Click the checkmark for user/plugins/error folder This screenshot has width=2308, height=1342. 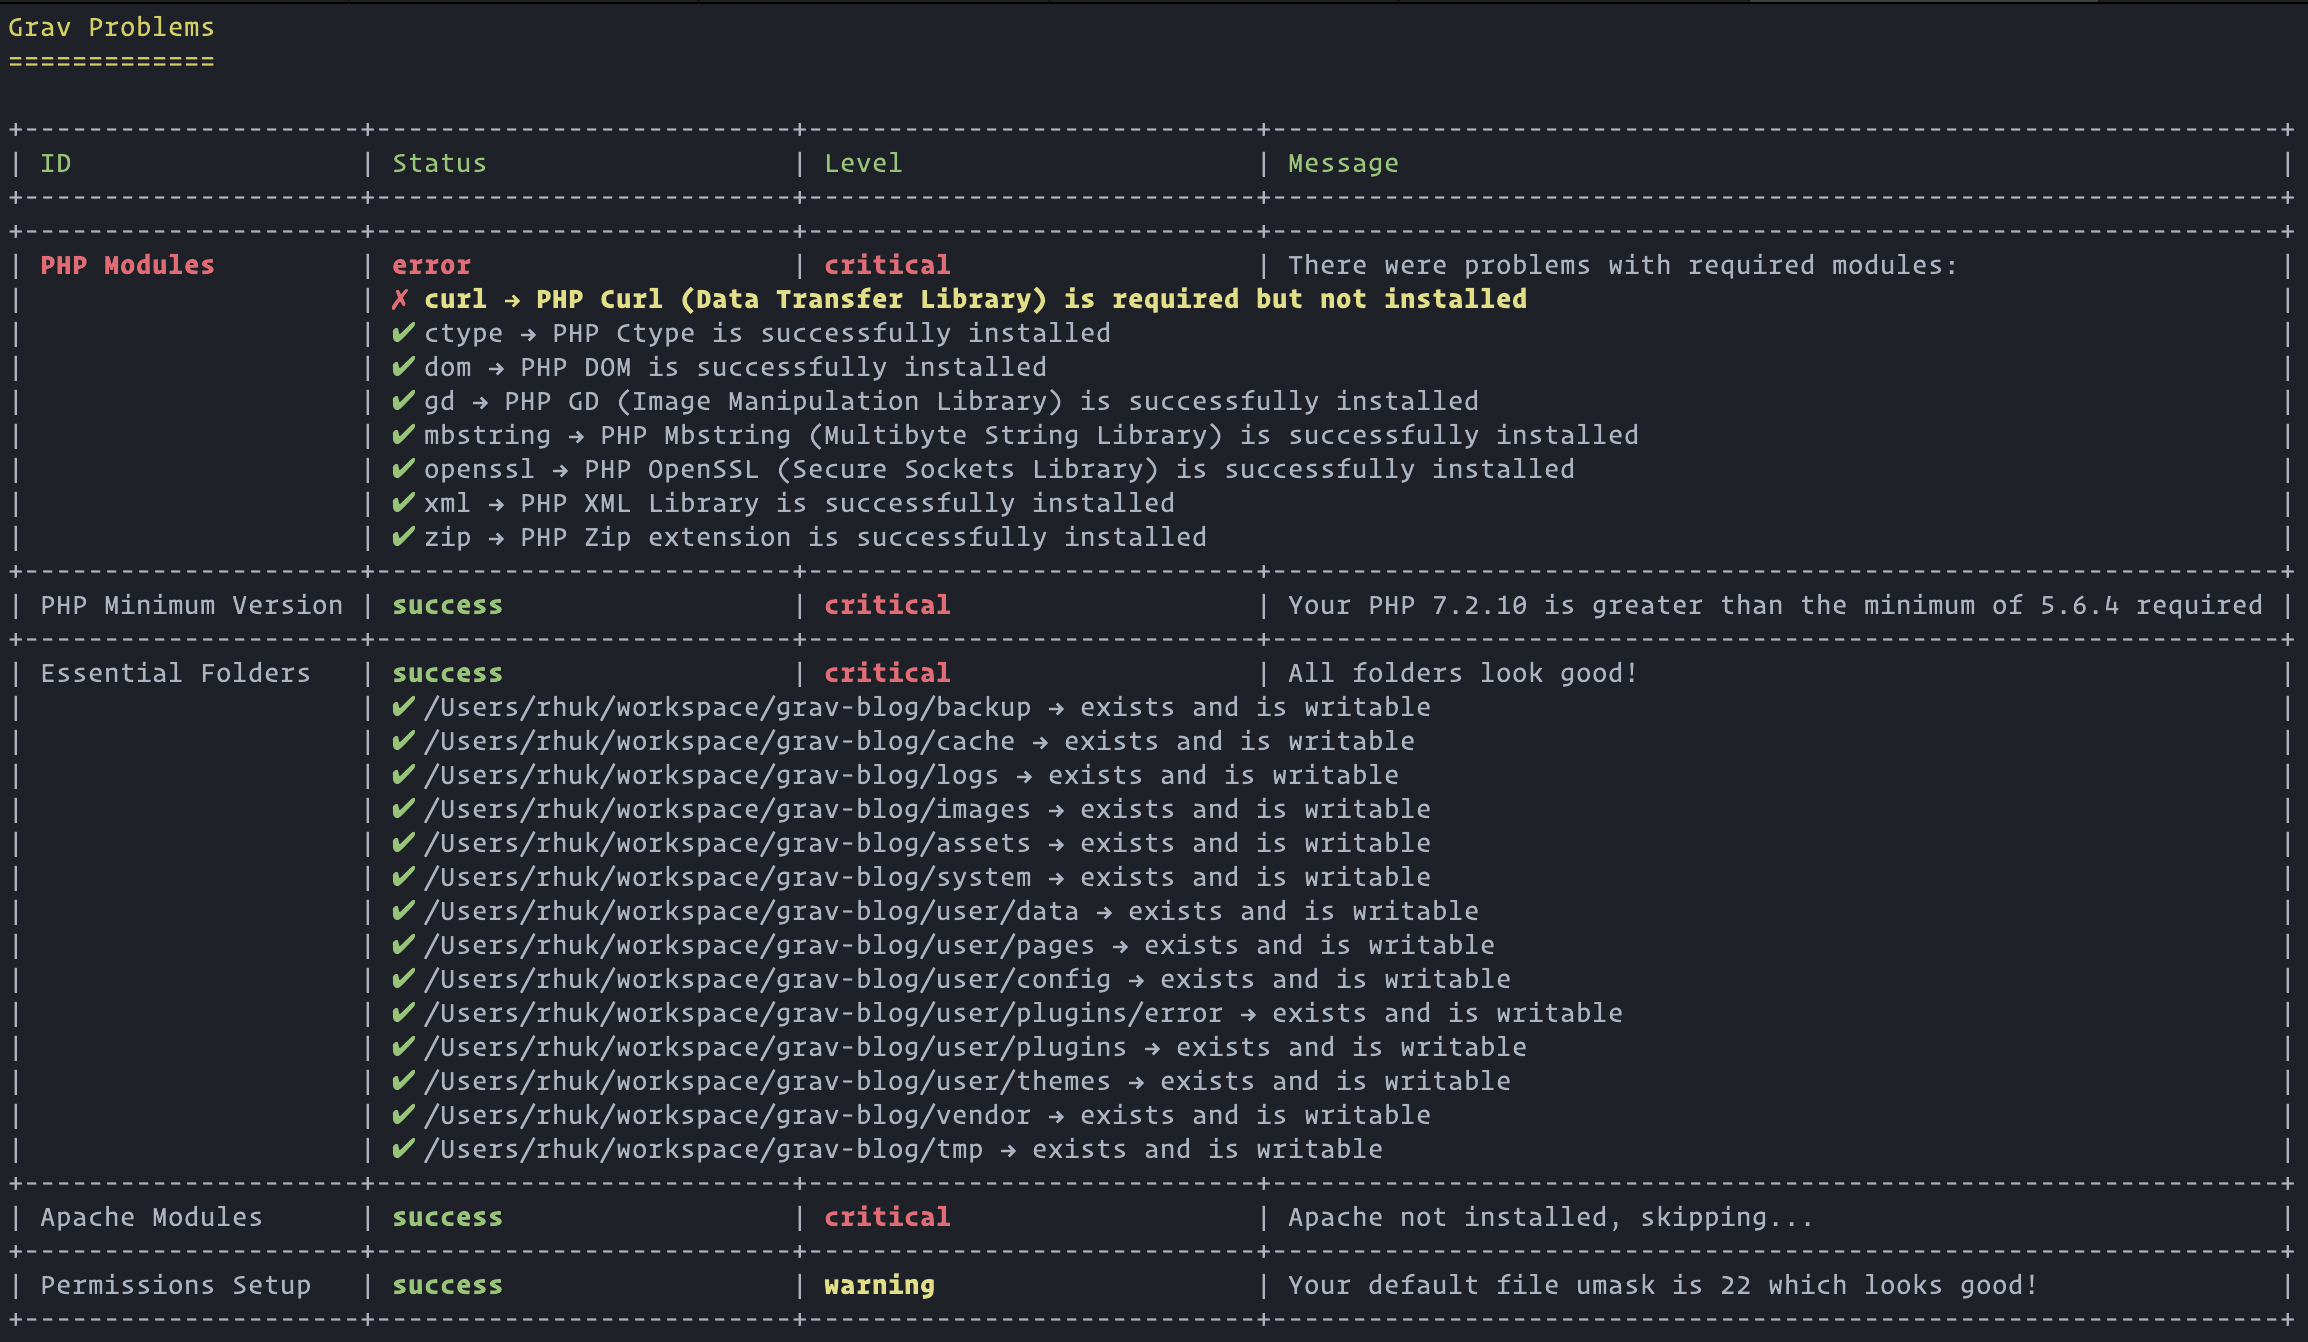tap(403, 1013)
